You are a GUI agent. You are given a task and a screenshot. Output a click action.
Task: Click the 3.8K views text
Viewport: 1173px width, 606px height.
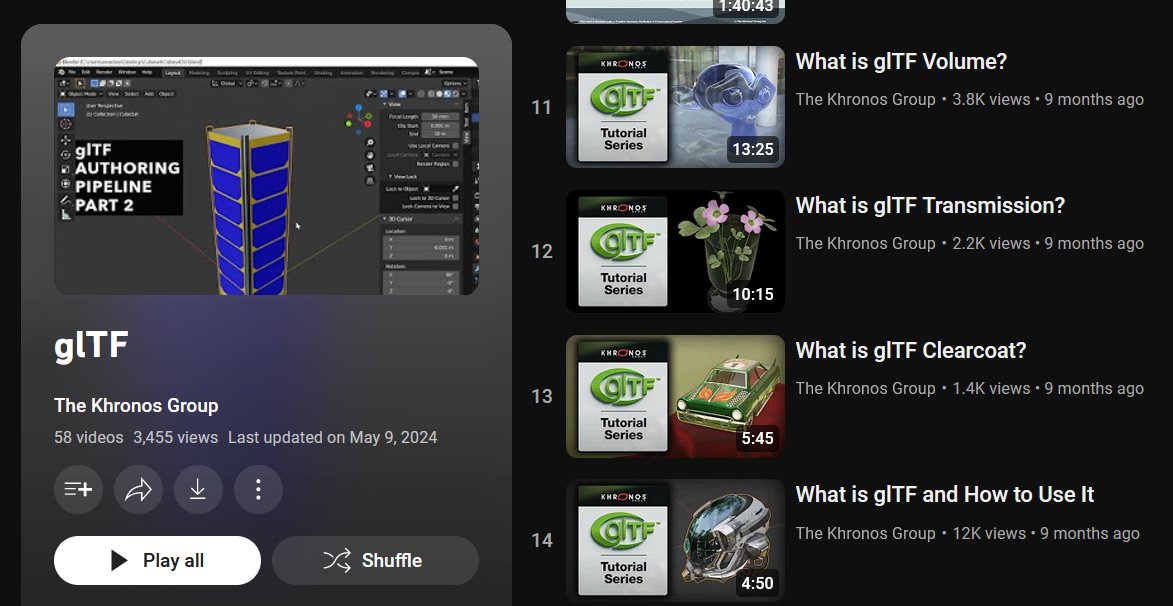click(991, 100)
